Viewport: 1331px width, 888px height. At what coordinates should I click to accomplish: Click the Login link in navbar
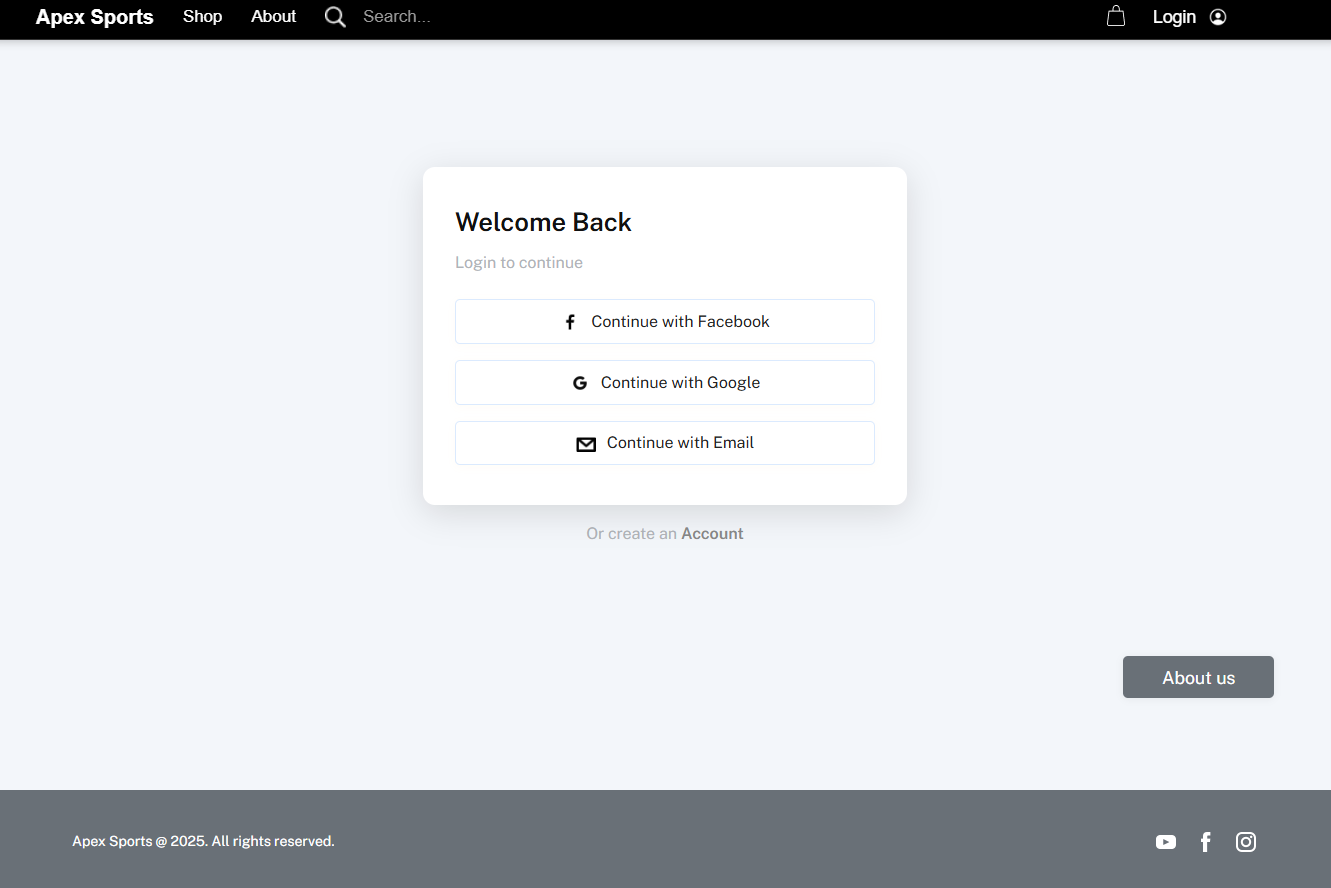1174,17
